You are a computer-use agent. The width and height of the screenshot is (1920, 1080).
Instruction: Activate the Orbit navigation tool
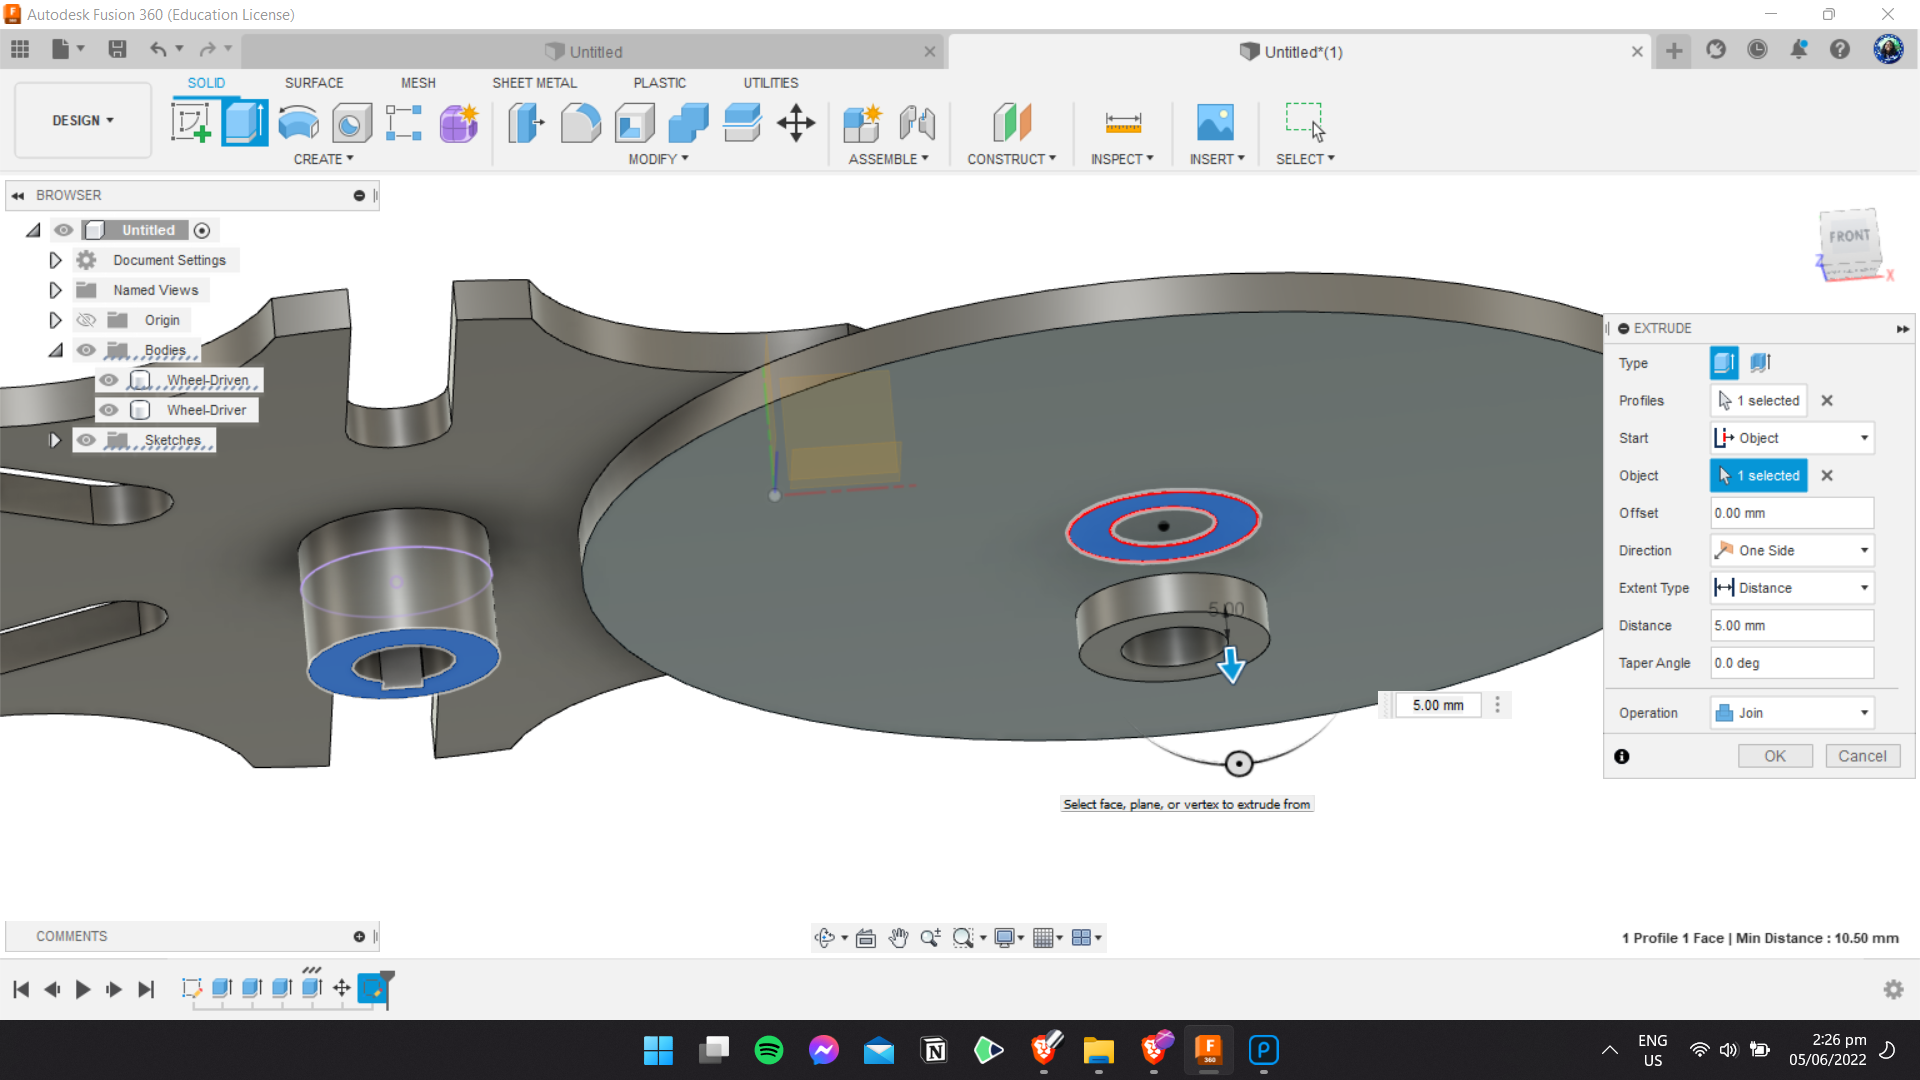[x=824, y=937]
